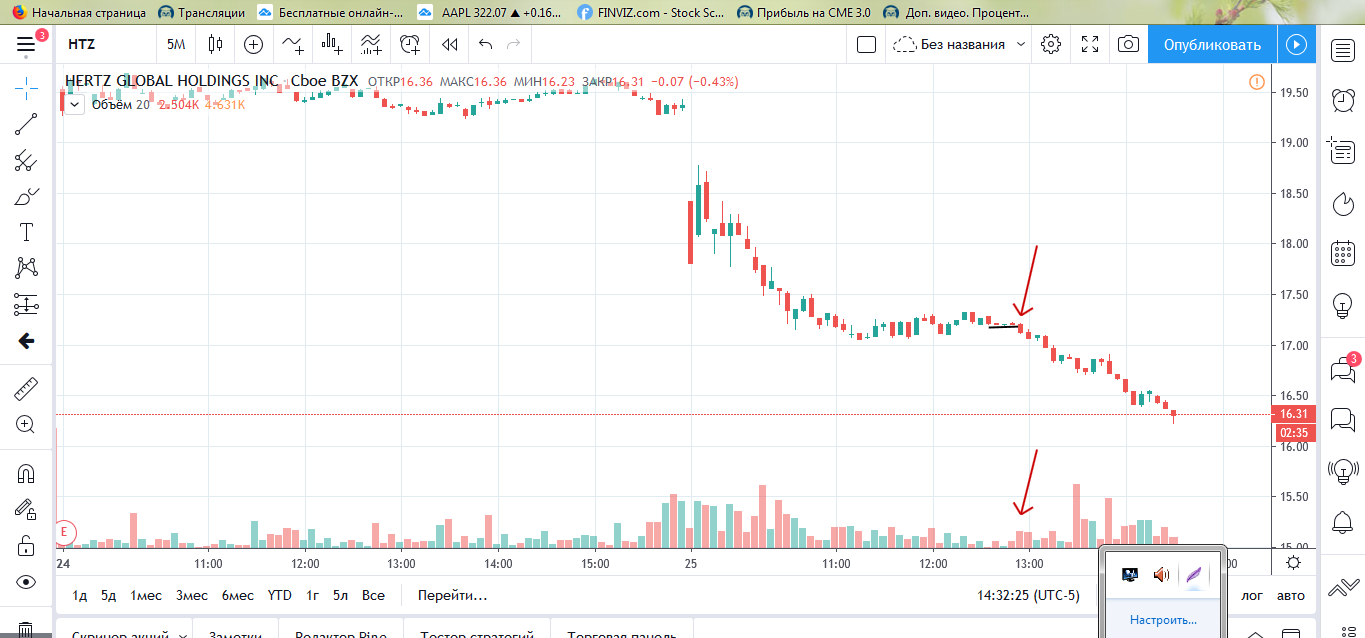The width and height of the screenshot is (1365, 638).
Task: Open alerts panel in right sidebar
Action: [x=1343, y=100]
